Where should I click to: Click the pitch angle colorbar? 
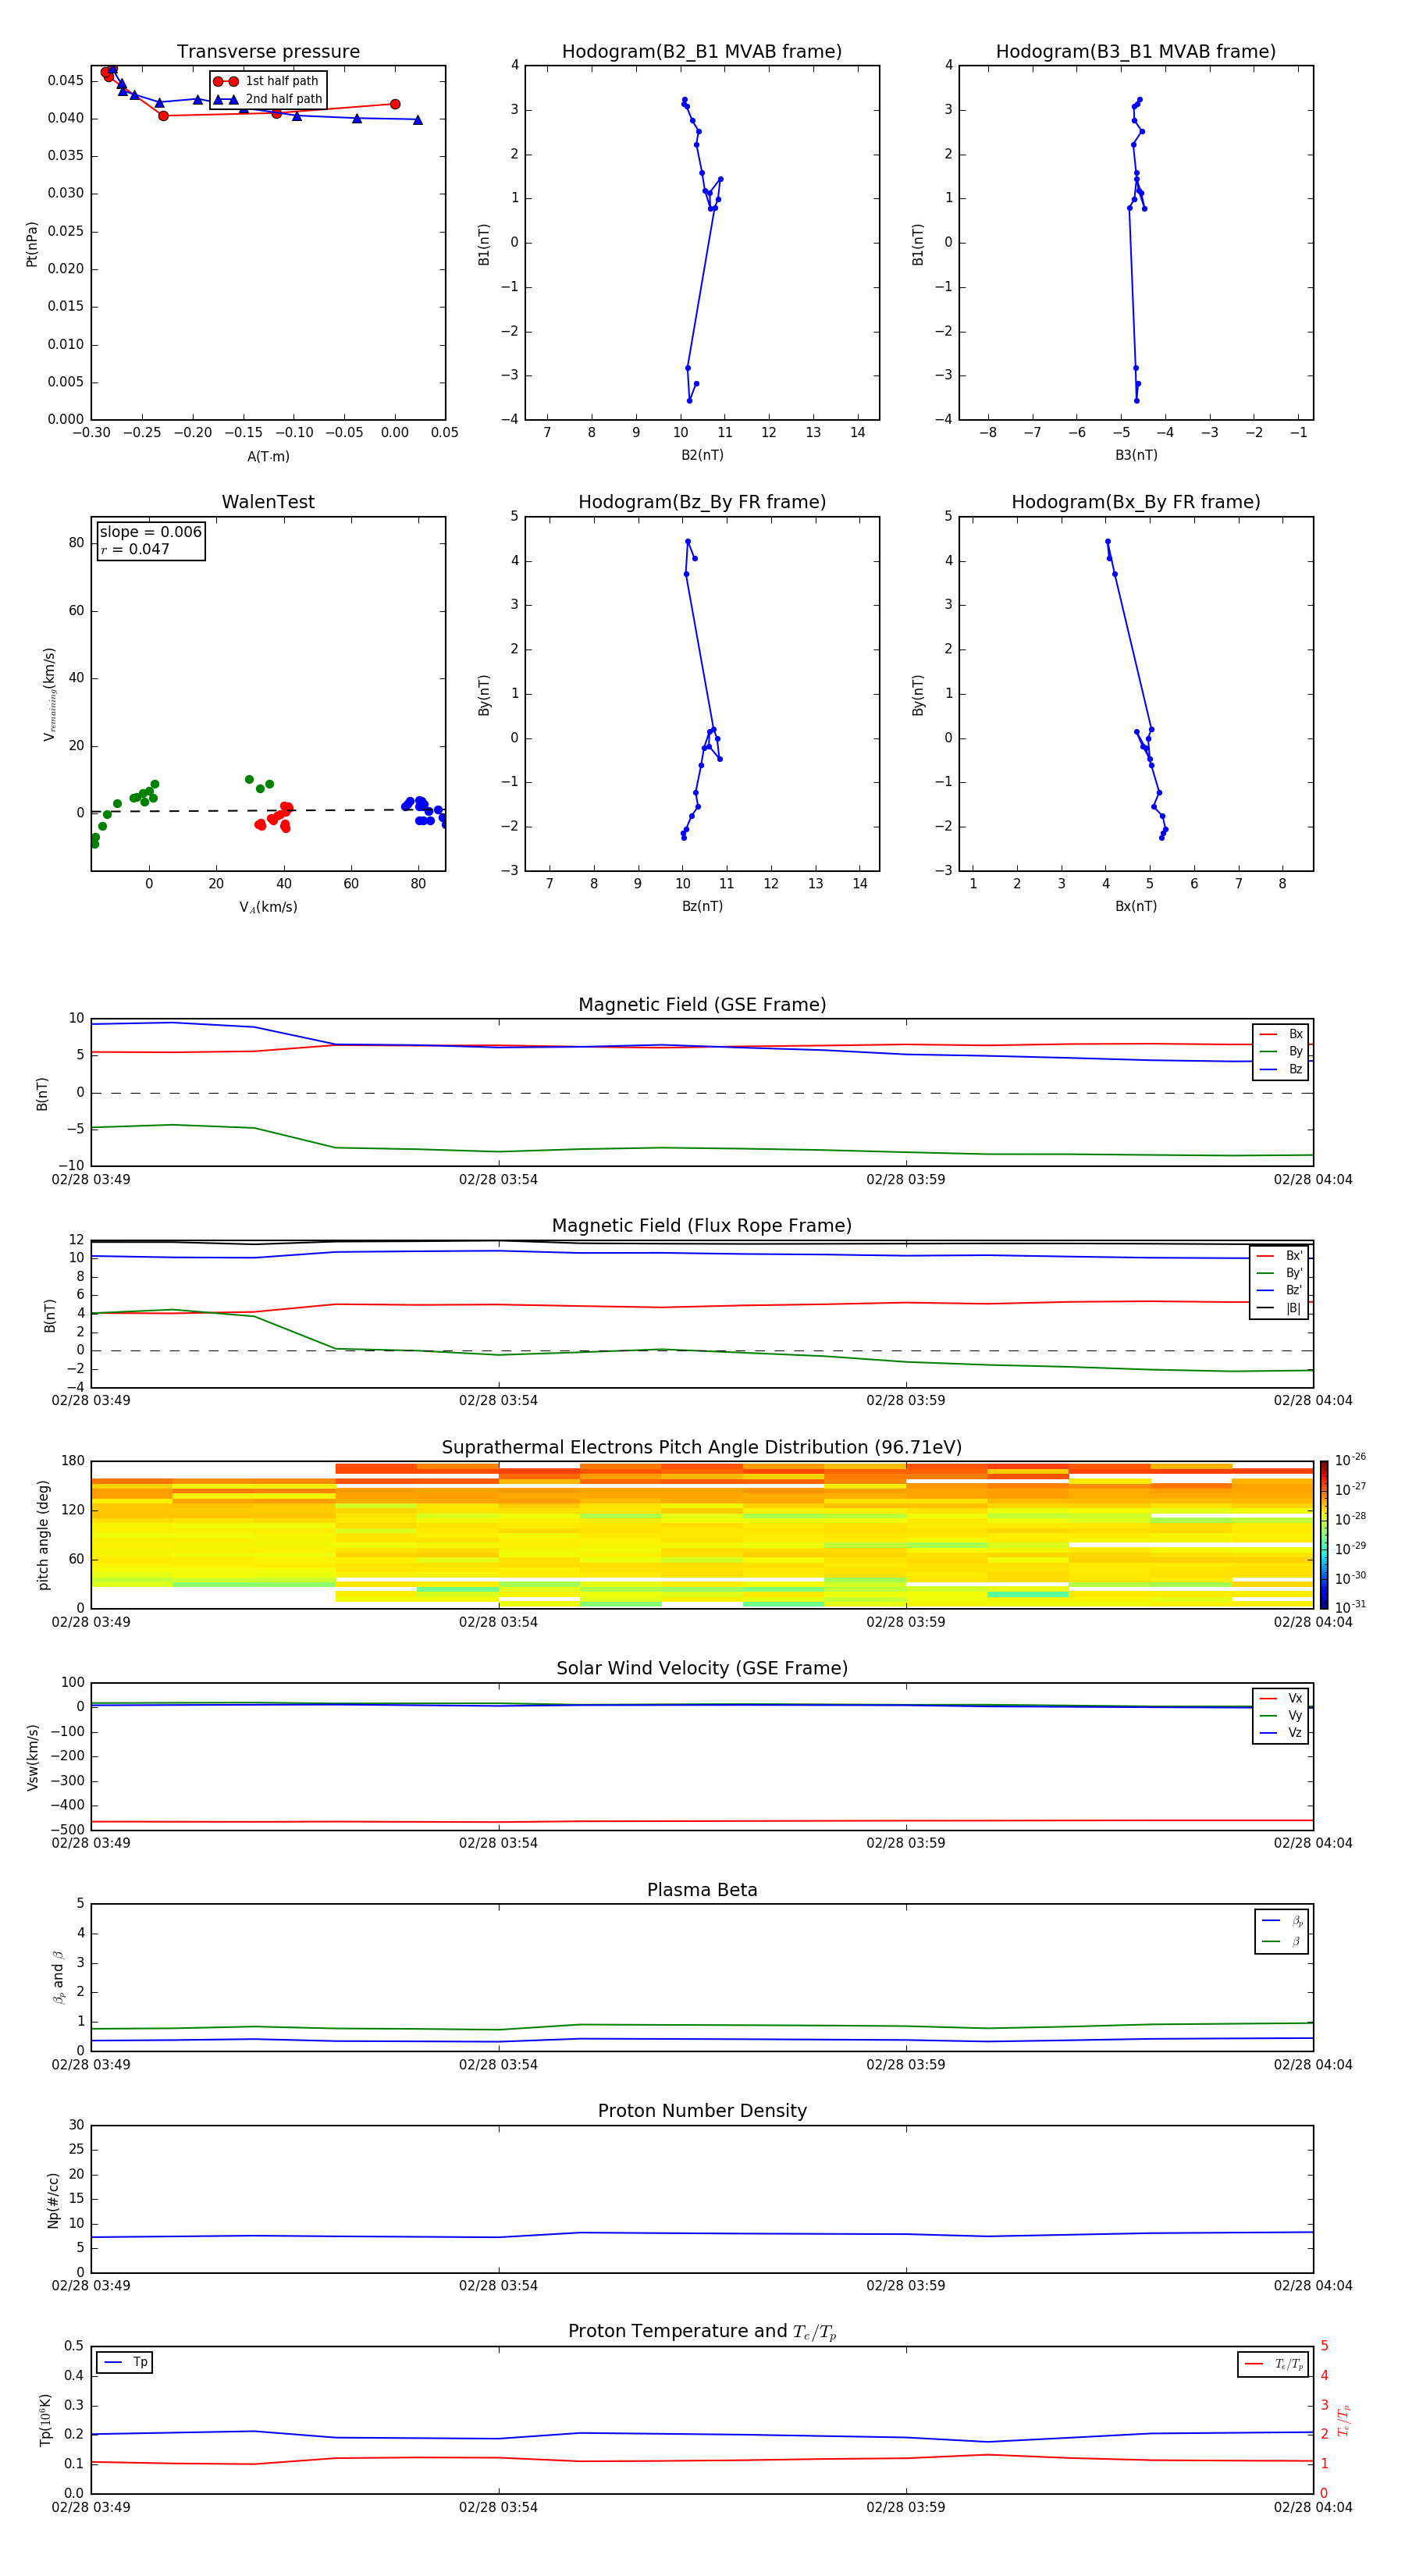[1324, 1534]
